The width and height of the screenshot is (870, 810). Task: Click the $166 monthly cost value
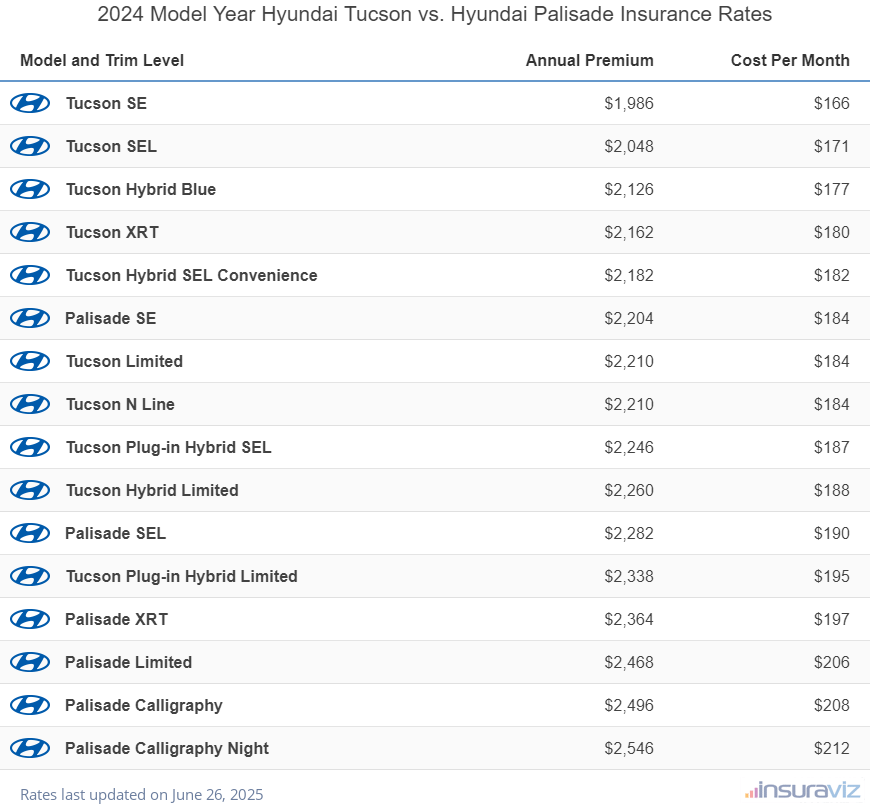(x=832, y=103)
